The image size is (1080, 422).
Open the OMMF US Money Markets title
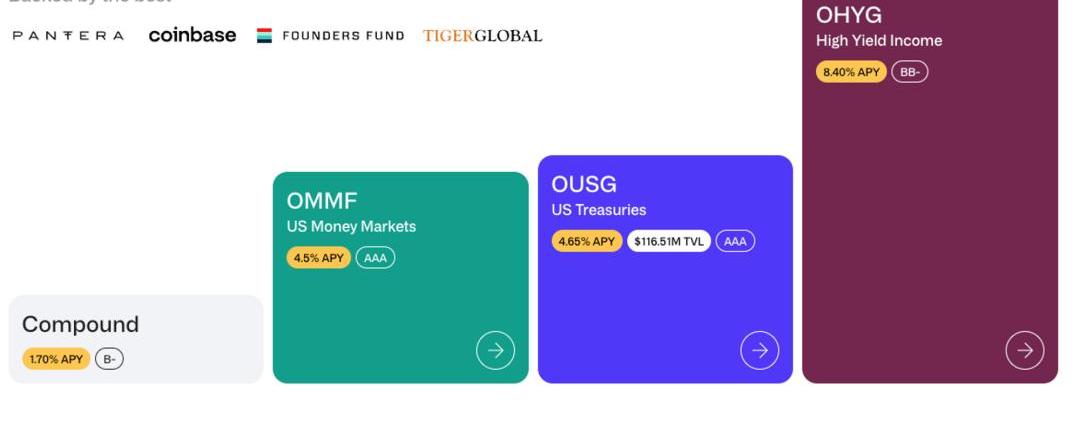click(x=322, y=201)
